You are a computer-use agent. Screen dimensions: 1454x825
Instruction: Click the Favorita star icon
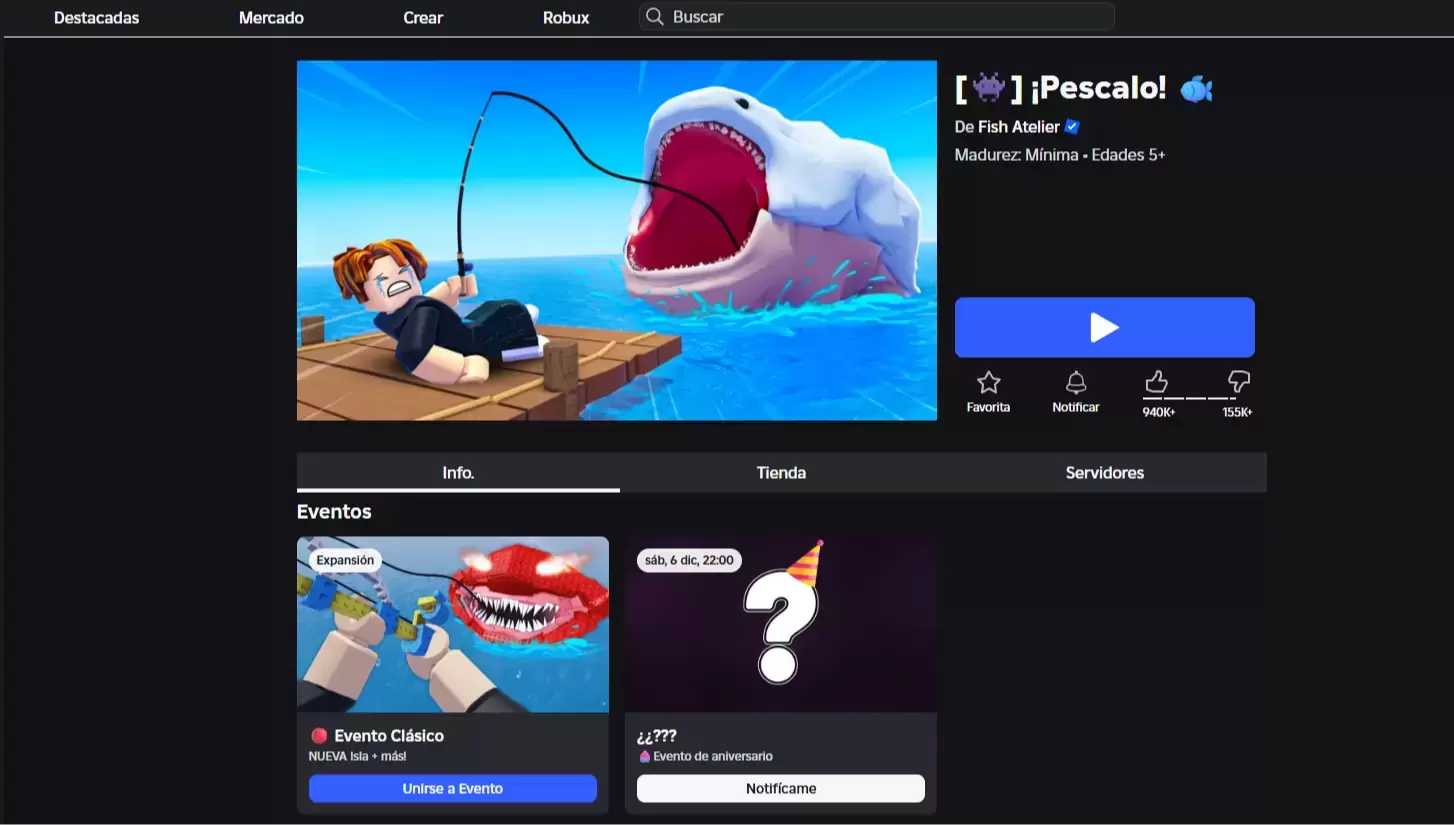pos(988,382)
